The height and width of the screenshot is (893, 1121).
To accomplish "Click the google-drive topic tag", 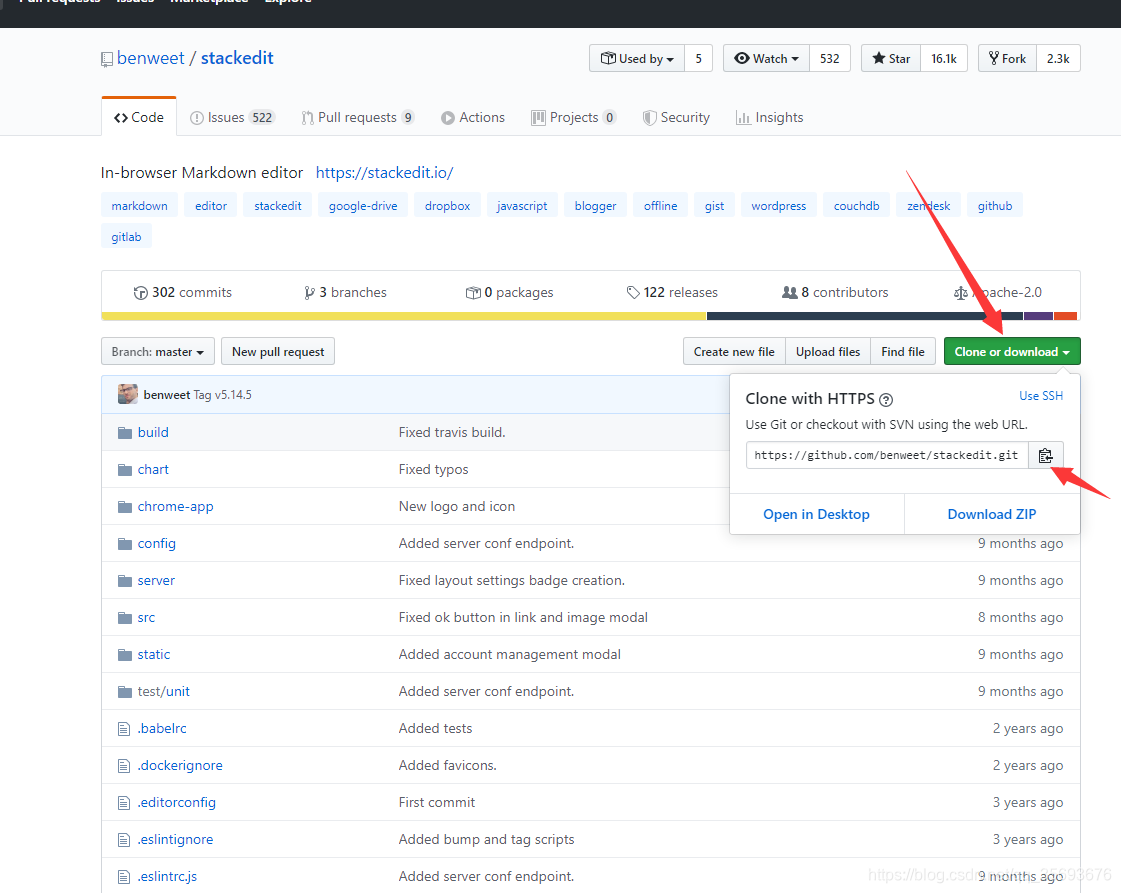I will click(363, 206).
